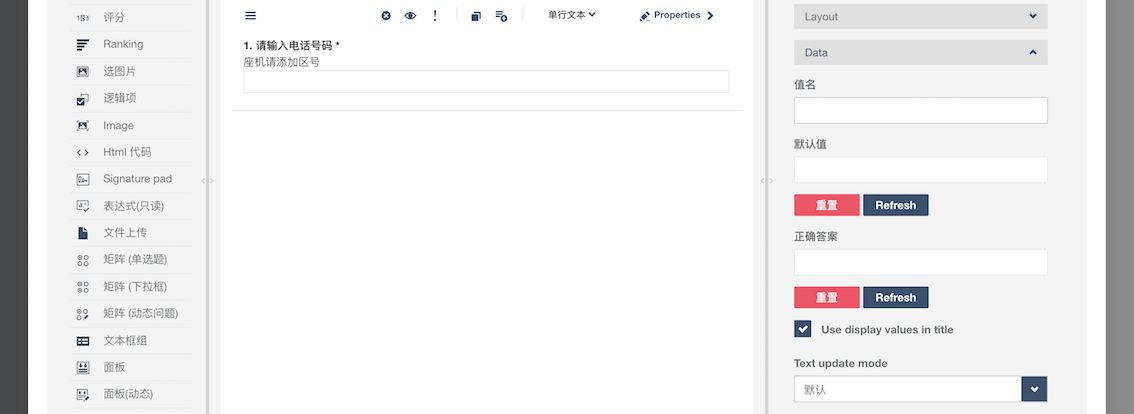
Task: Click the phone number answer input field
Action: click(x=486, y=82)
